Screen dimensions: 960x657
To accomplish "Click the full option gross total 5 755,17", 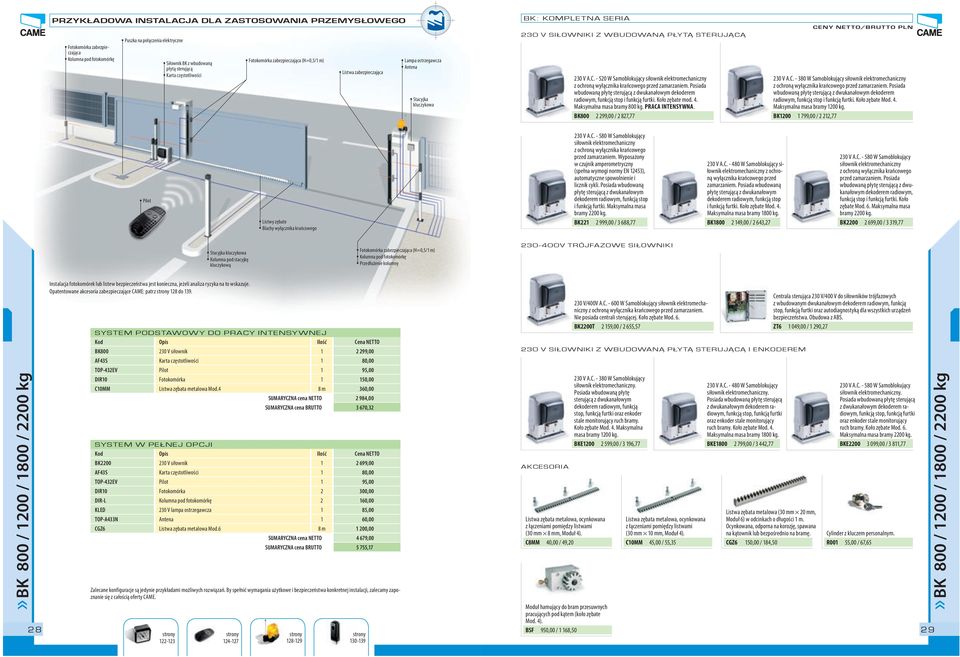I will click(x=365, y=547).
